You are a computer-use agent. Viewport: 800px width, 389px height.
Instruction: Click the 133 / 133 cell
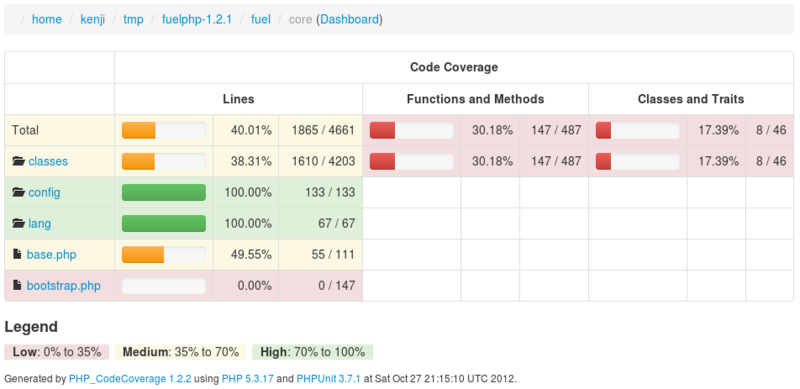click(x=320, y=192)
